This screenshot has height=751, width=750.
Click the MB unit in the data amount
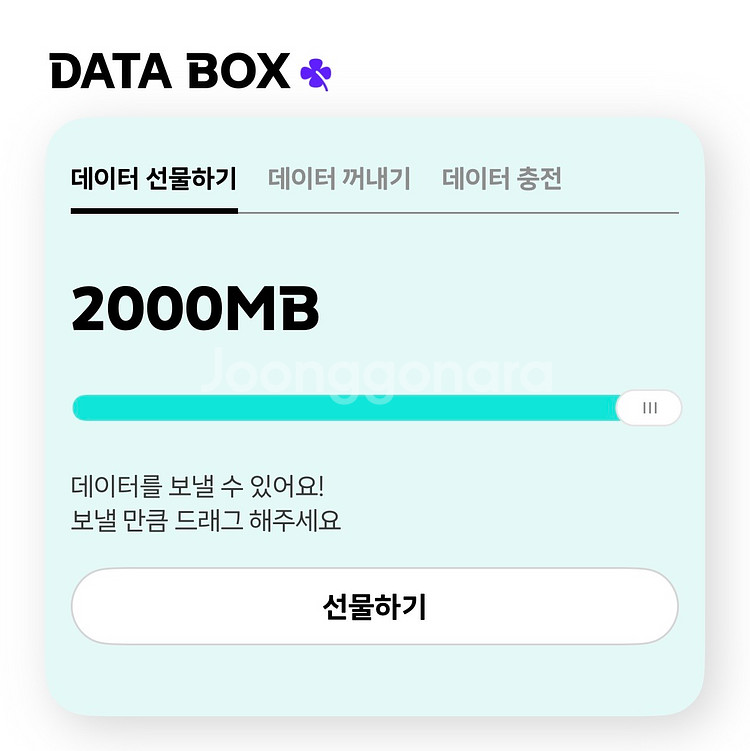tap(273, 310)
